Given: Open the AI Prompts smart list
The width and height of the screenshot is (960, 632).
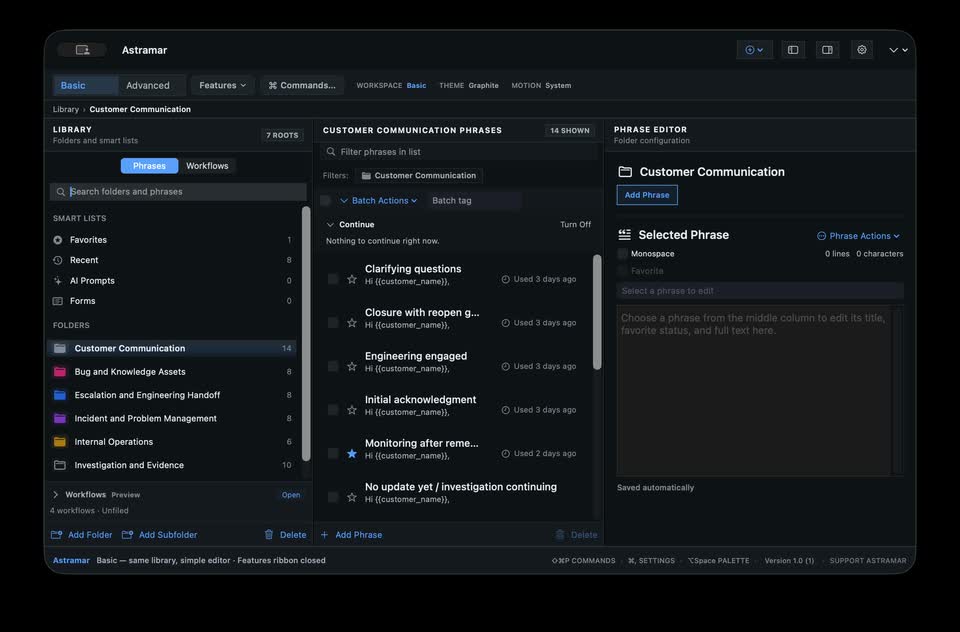Looking at the screenshot, I should point(173,280).
